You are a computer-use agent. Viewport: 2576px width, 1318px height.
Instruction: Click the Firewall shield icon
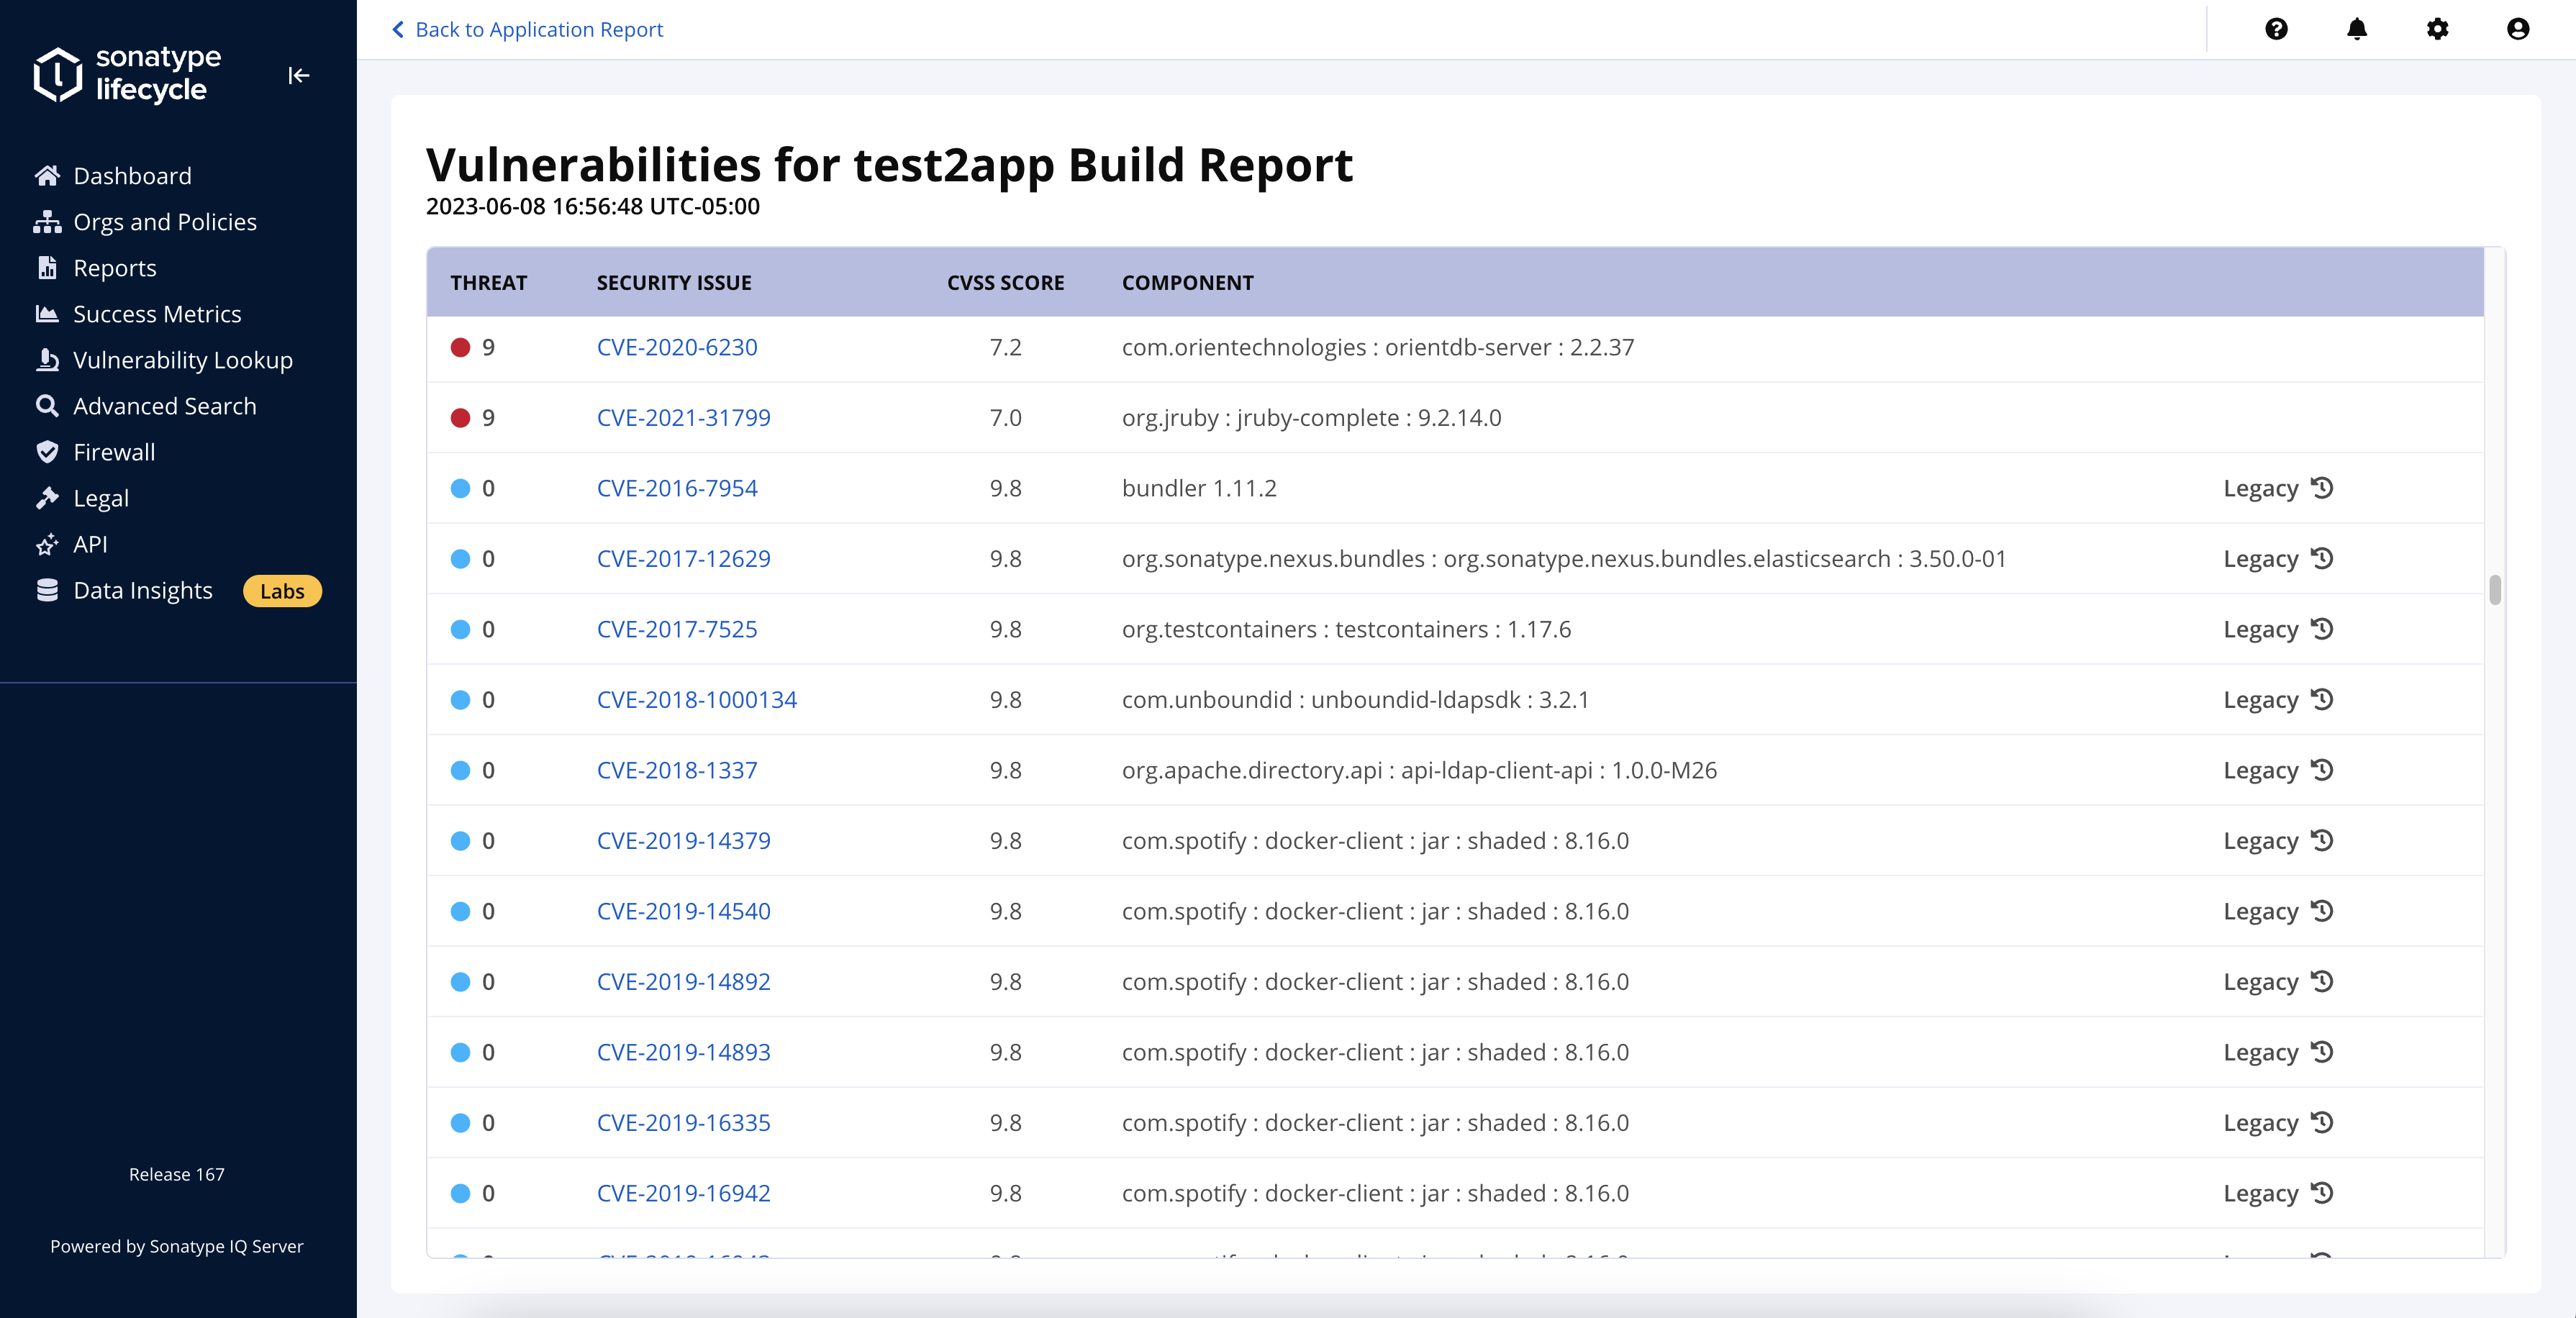coord(47,452)
